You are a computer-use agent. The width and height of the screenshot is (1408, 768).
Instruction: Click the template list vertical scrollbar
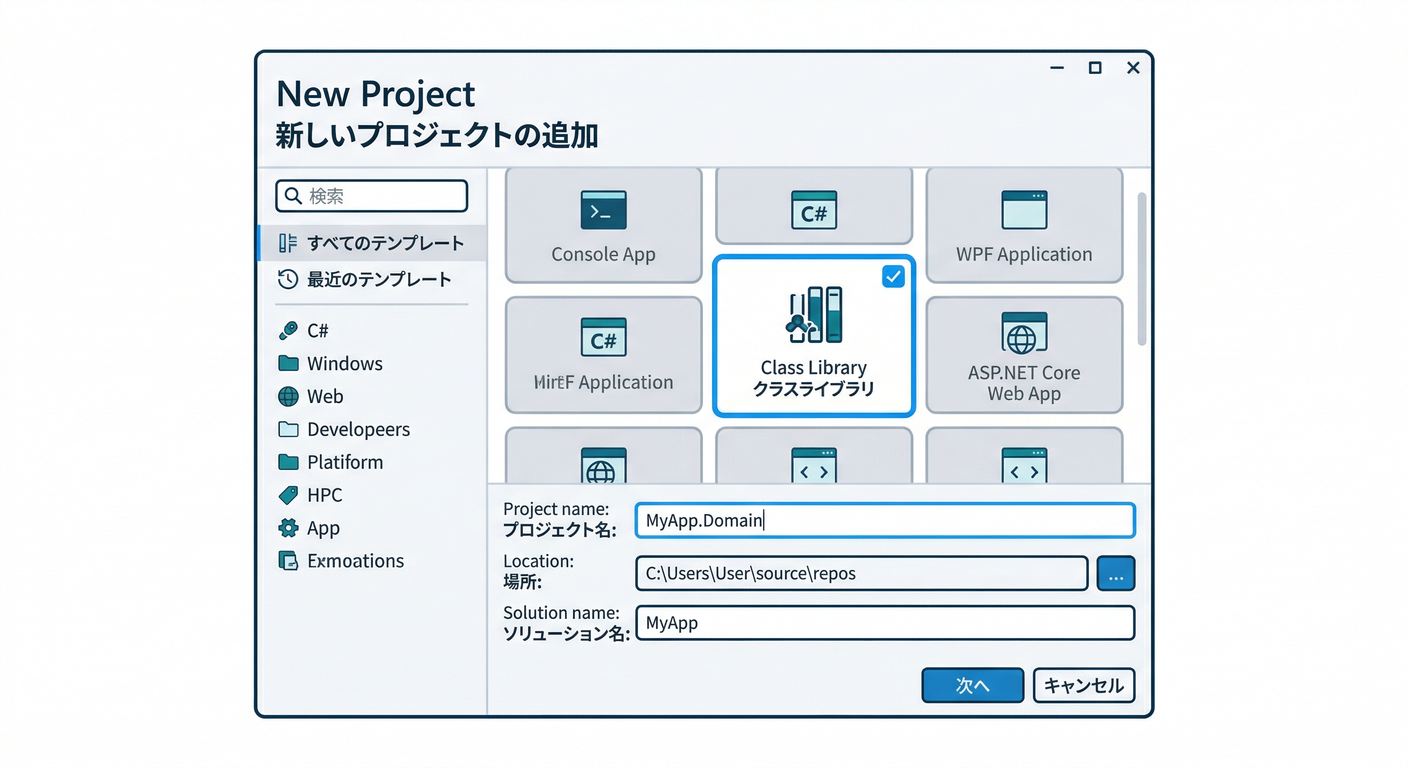(1142, 268)
